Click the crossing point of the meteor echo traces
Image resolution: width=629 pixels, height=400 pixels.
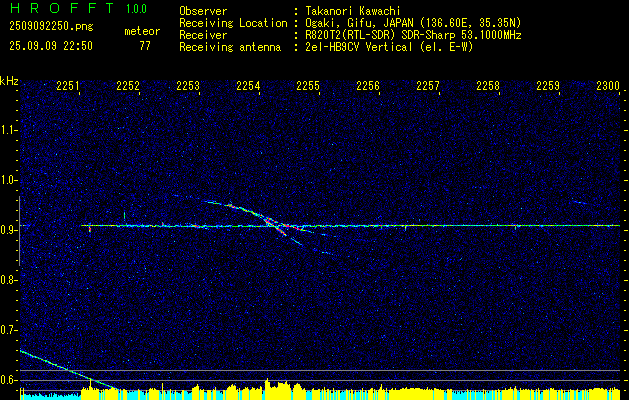pyautogui.click(x=270, y=221)
